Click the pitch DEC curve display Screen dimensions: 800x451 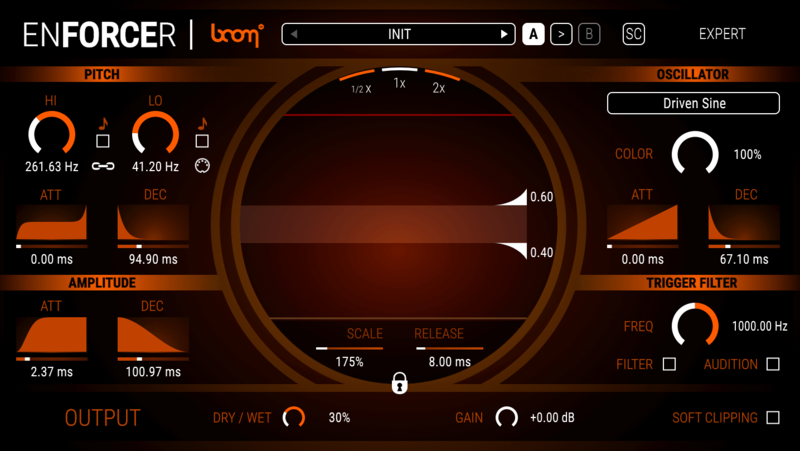(153, 222)
